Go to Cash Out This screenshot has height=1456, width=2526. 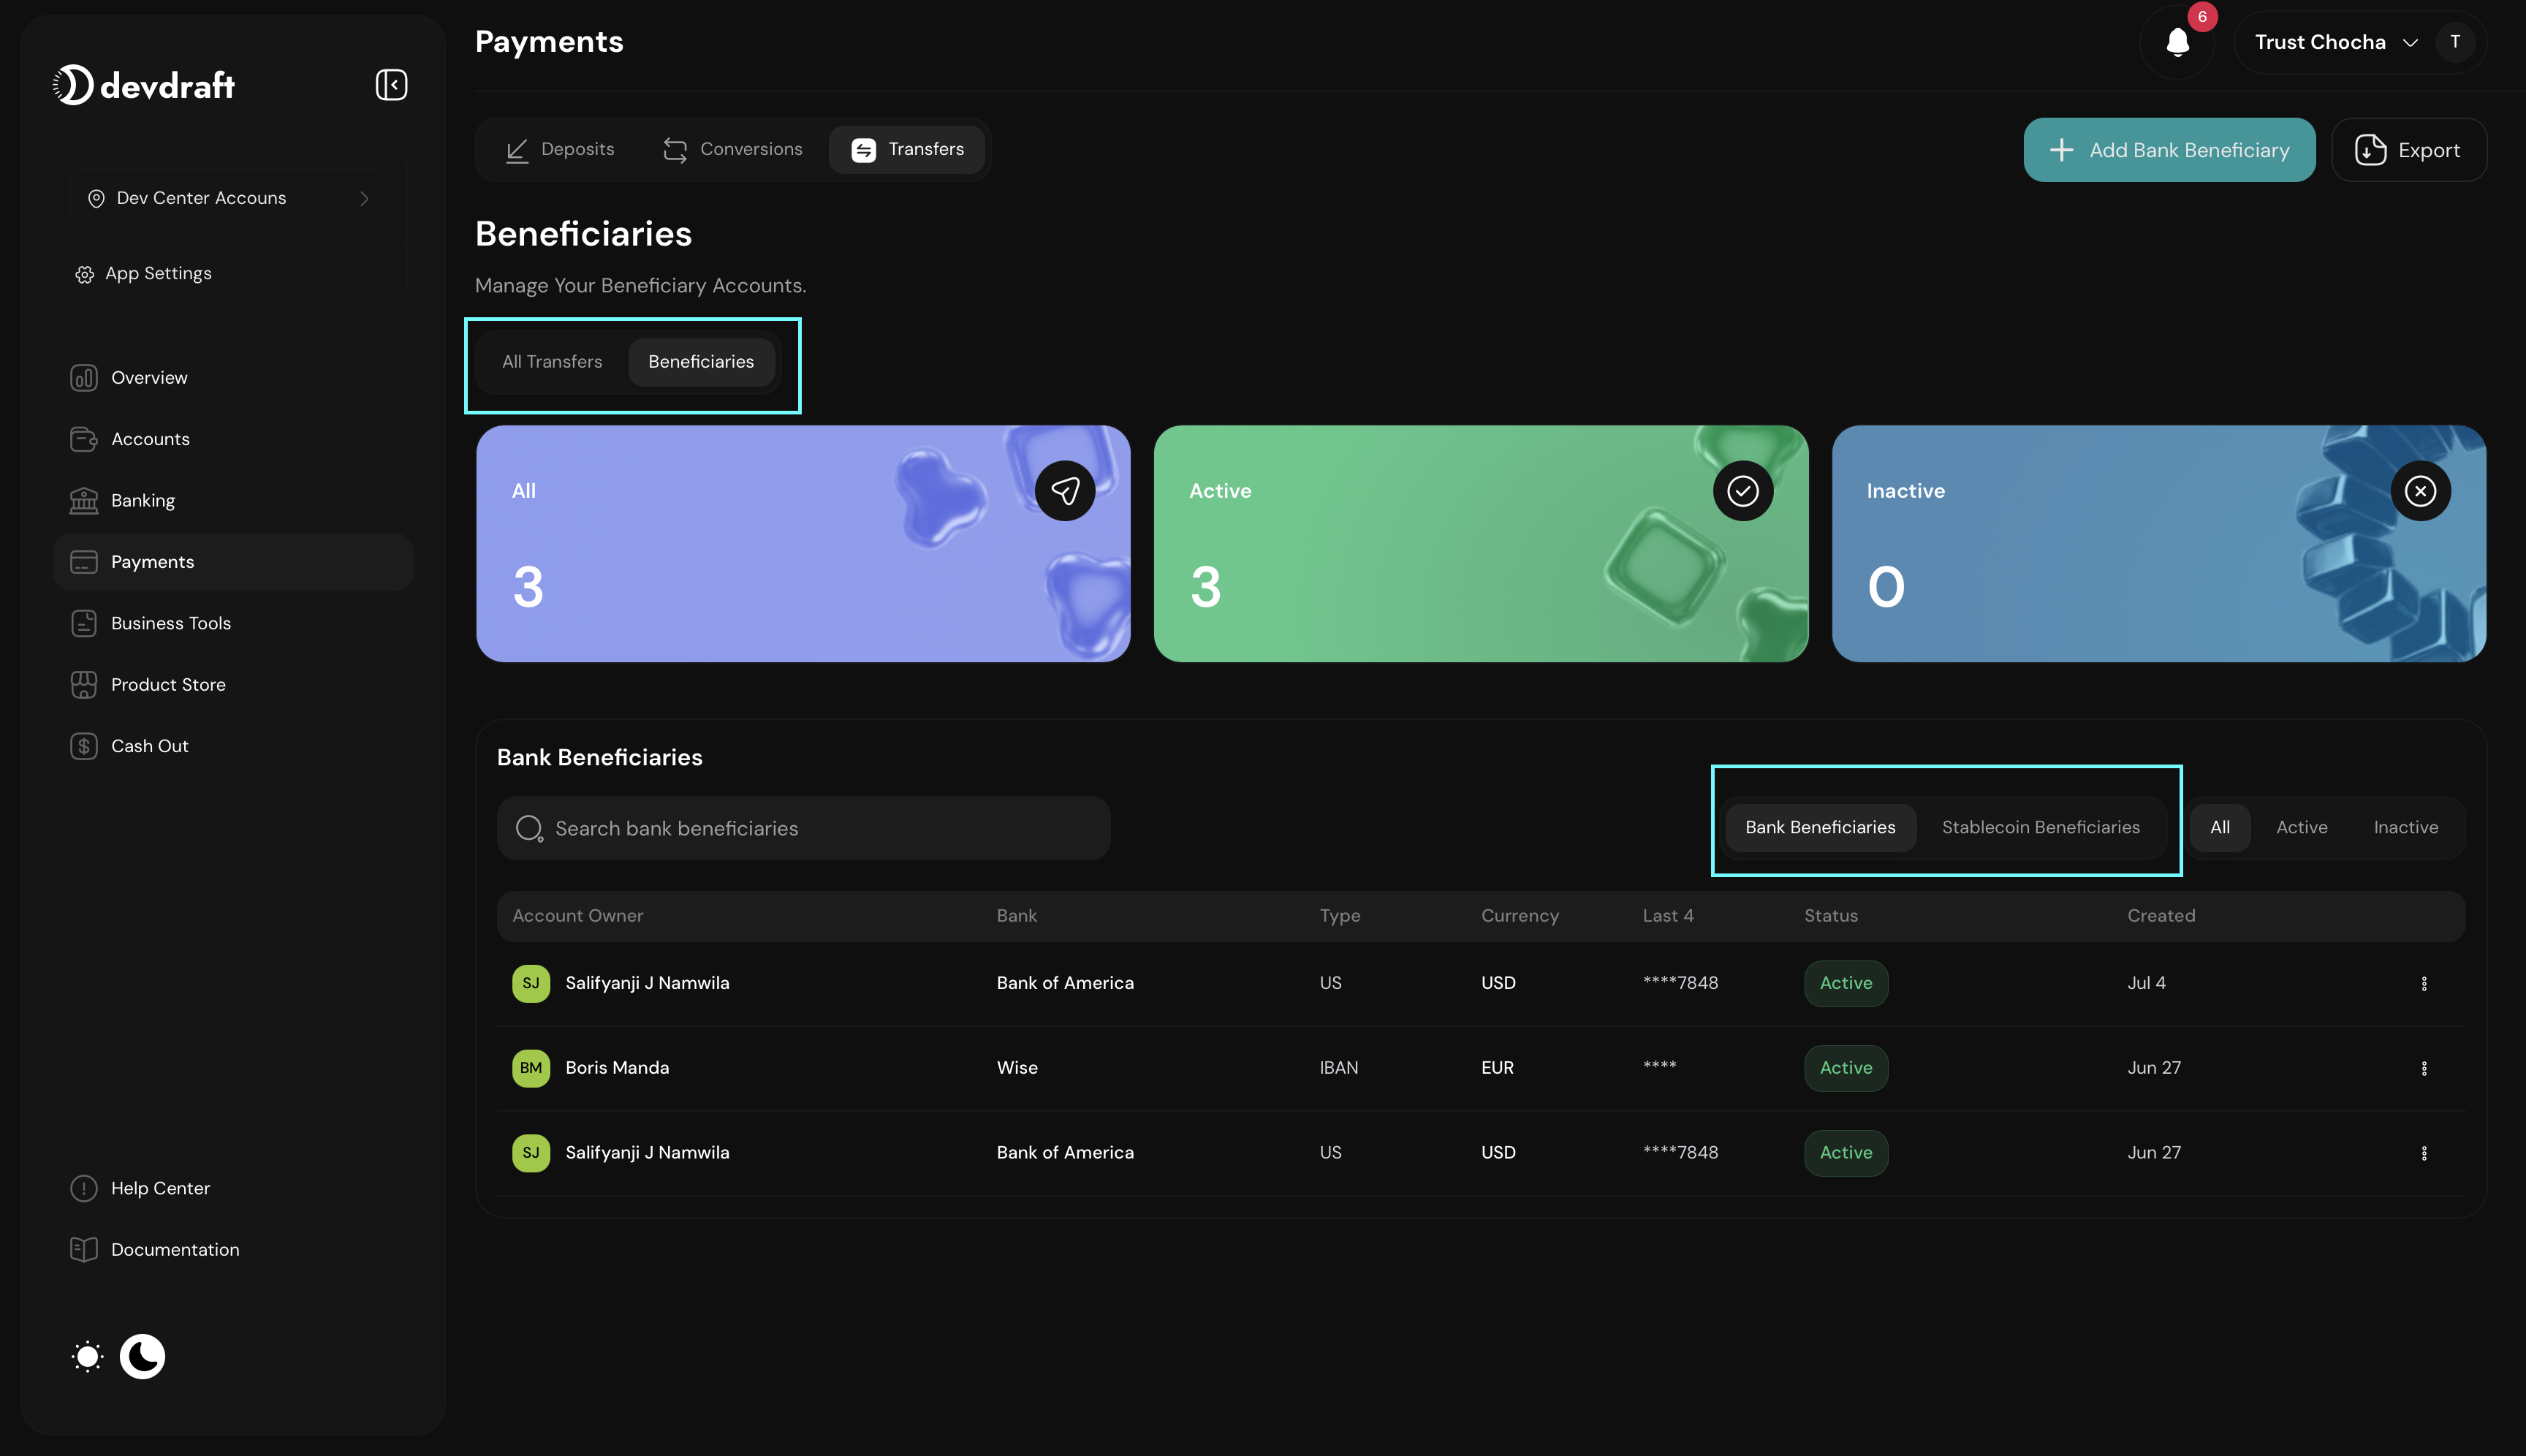(x=150, y=745)
